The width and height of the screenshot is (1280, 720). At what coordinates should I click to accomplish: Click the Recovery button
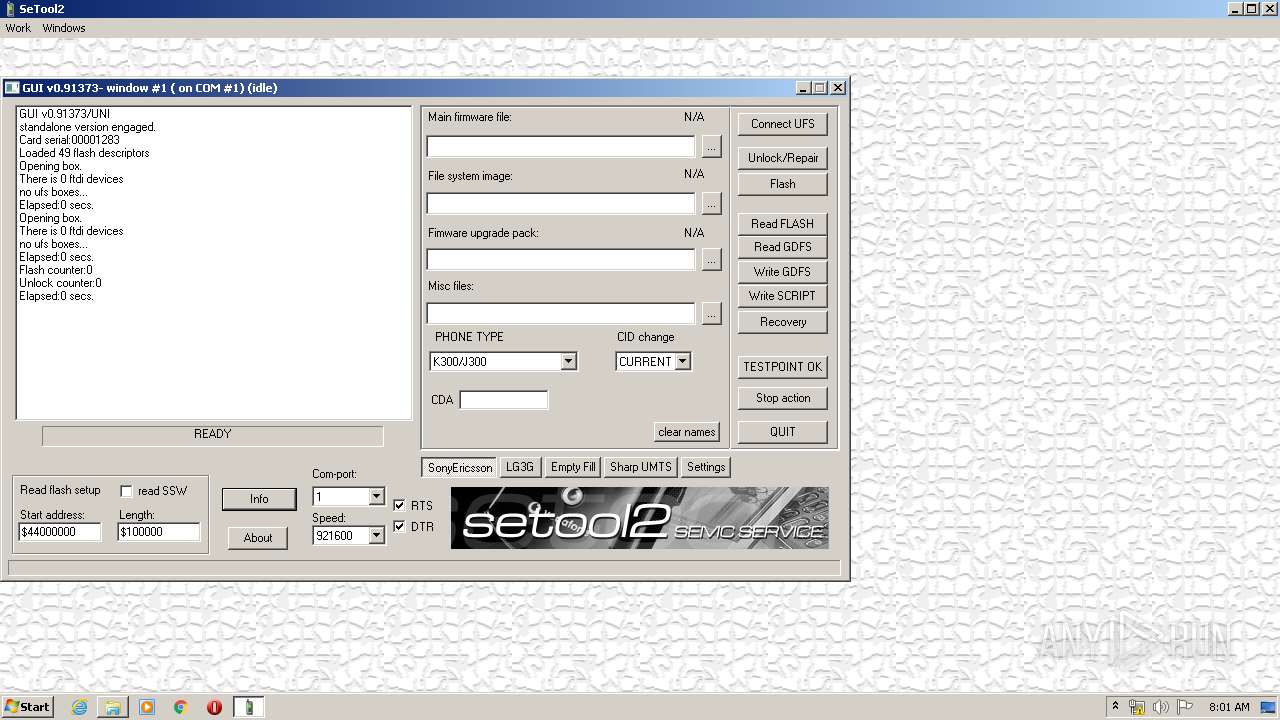pyautogui.click(x=783, y=322)
